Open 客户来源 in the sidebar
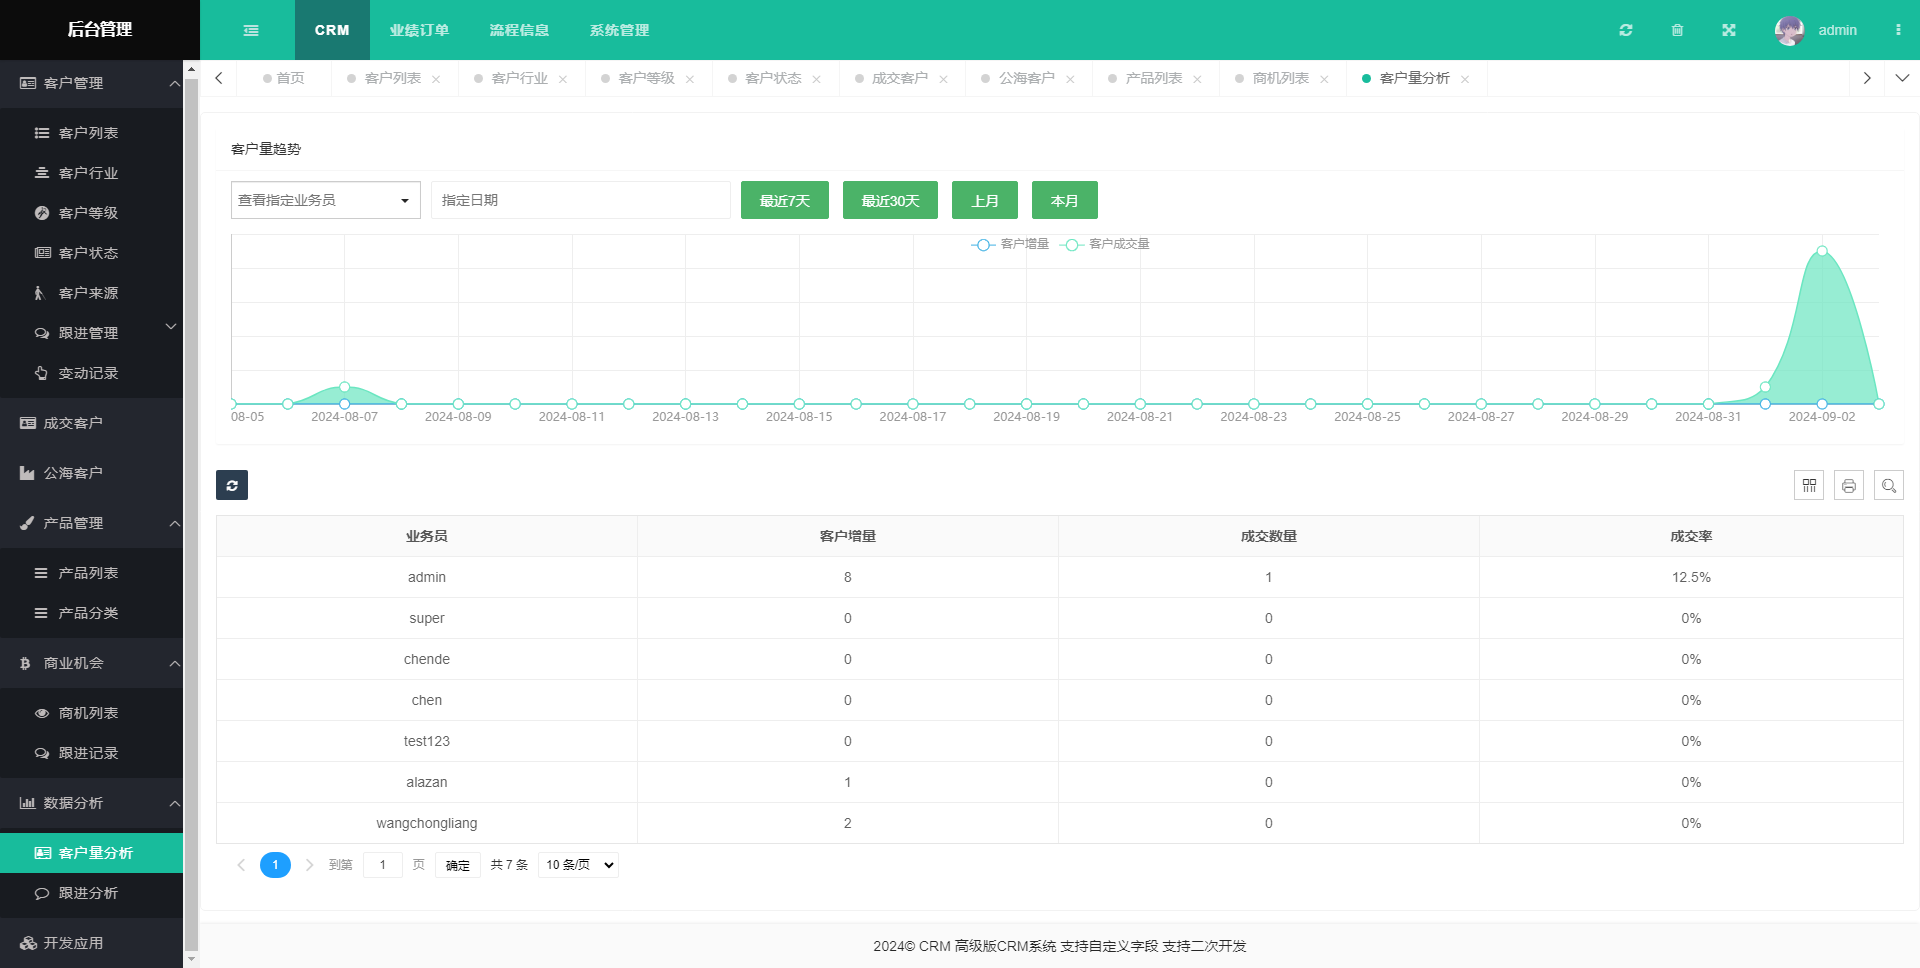 [x=91, y=293]
